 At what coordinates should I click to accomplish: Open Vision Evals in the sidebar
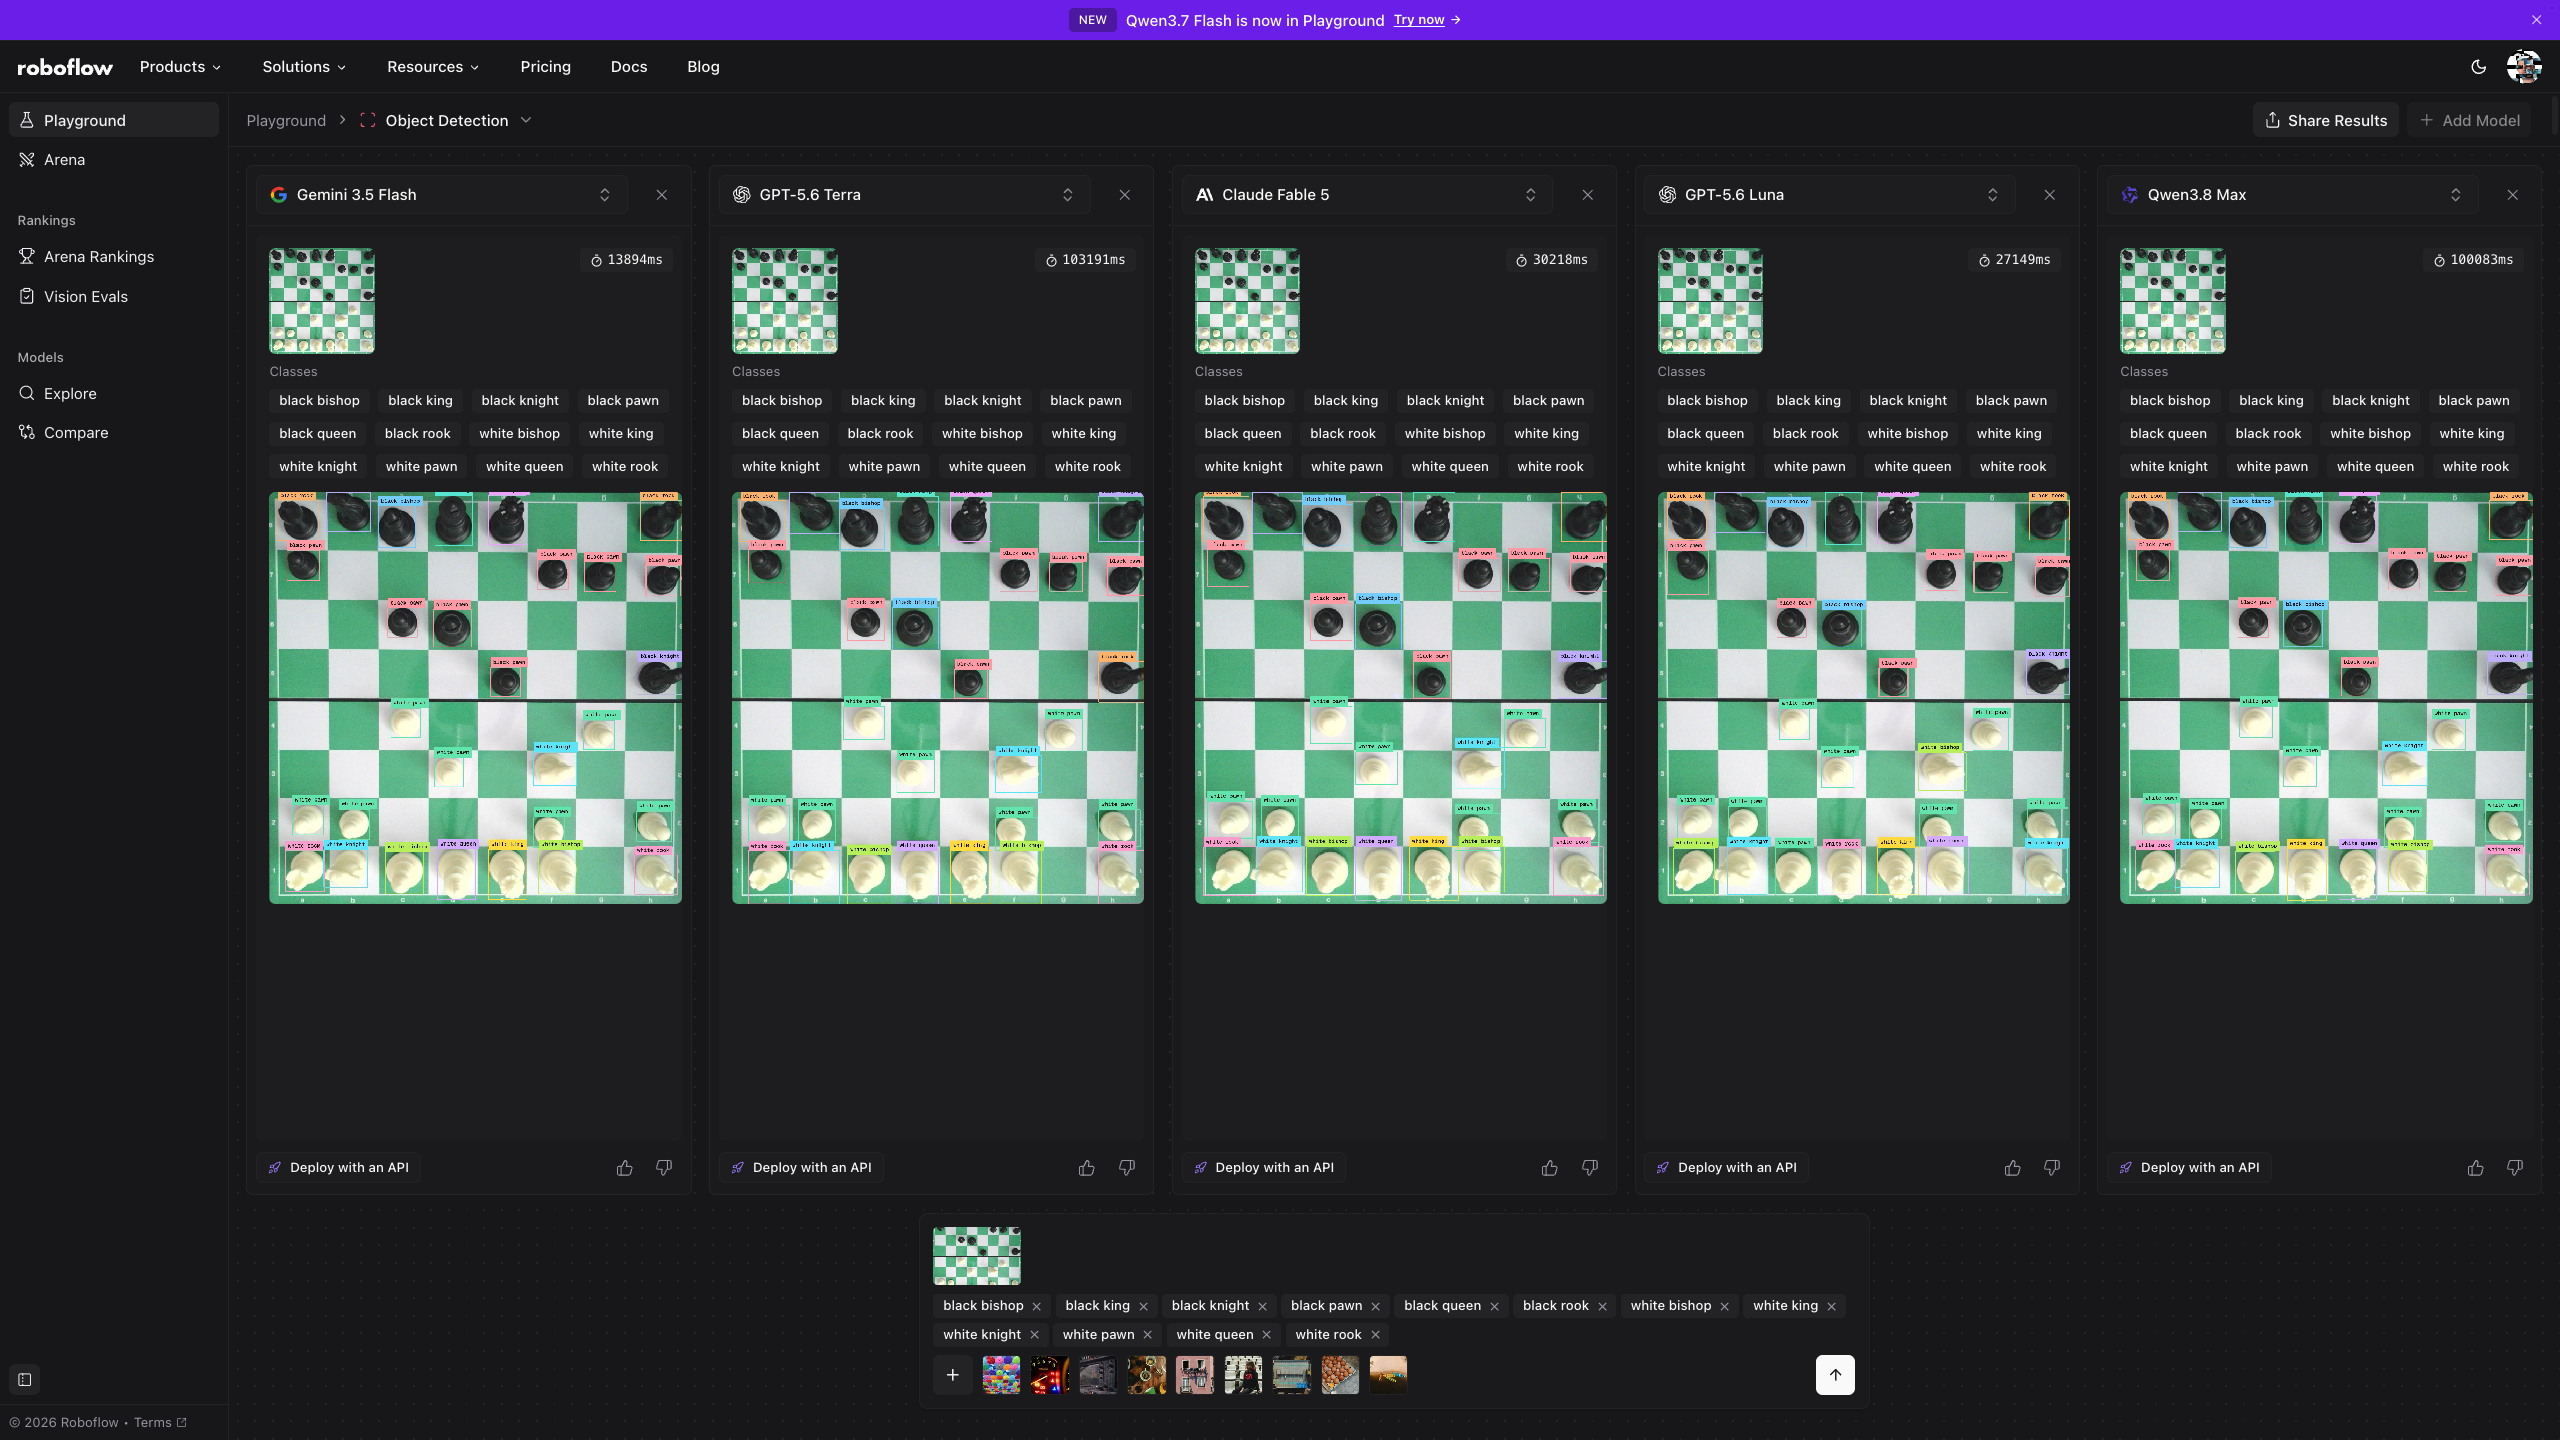114,297
